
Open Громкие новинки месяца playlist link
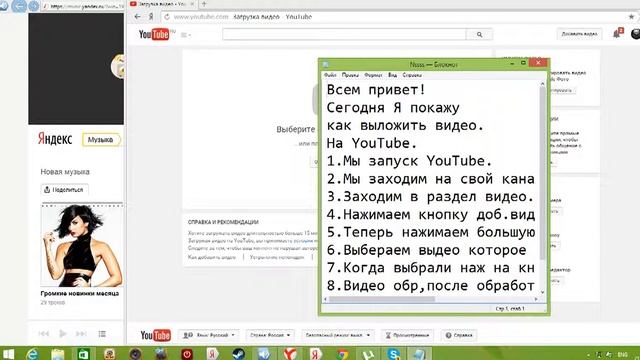(80, 293)
